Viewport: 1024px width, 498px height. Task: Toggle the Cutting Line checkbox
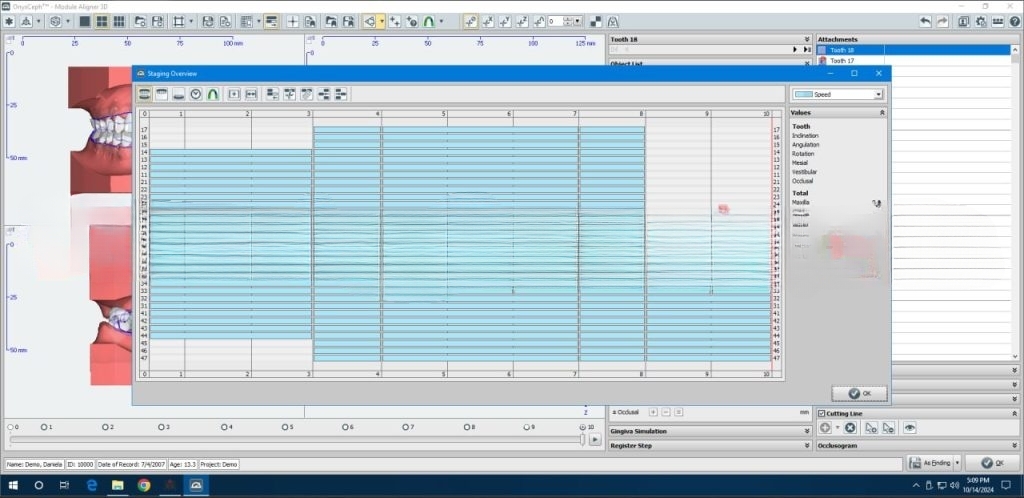coord(822,413)
